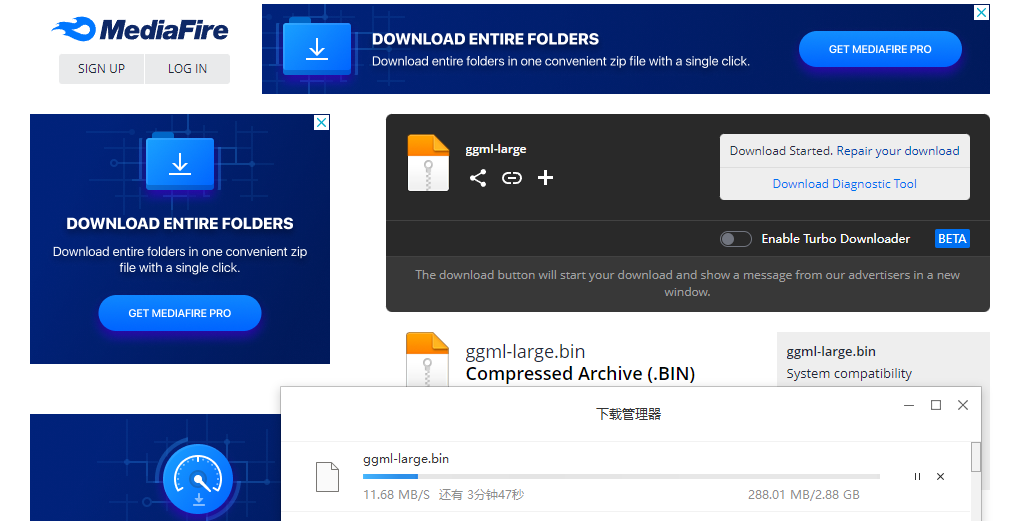Click the file icon in download manager
Viewport: 1022px width, 521px height.
point(327,477)
